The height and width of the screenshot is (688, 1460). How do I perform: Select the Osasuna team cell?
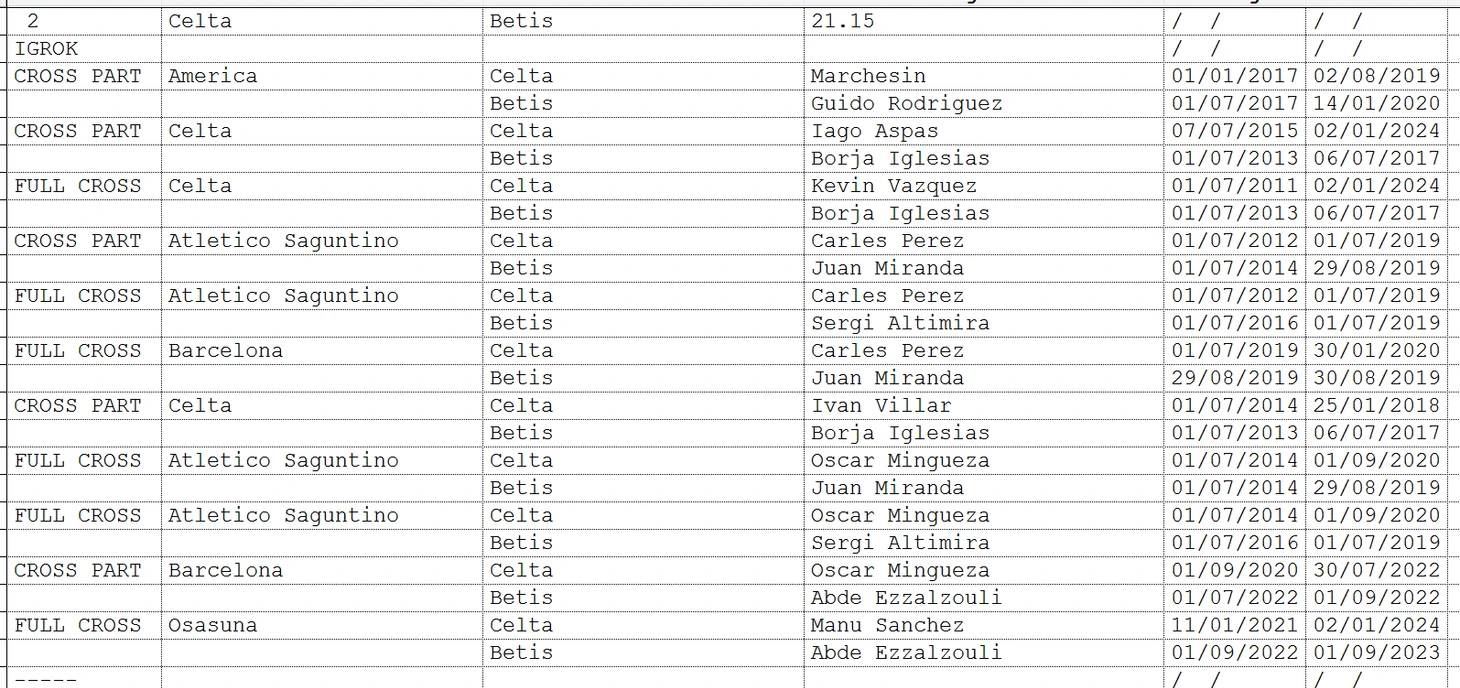coord(322,626)
